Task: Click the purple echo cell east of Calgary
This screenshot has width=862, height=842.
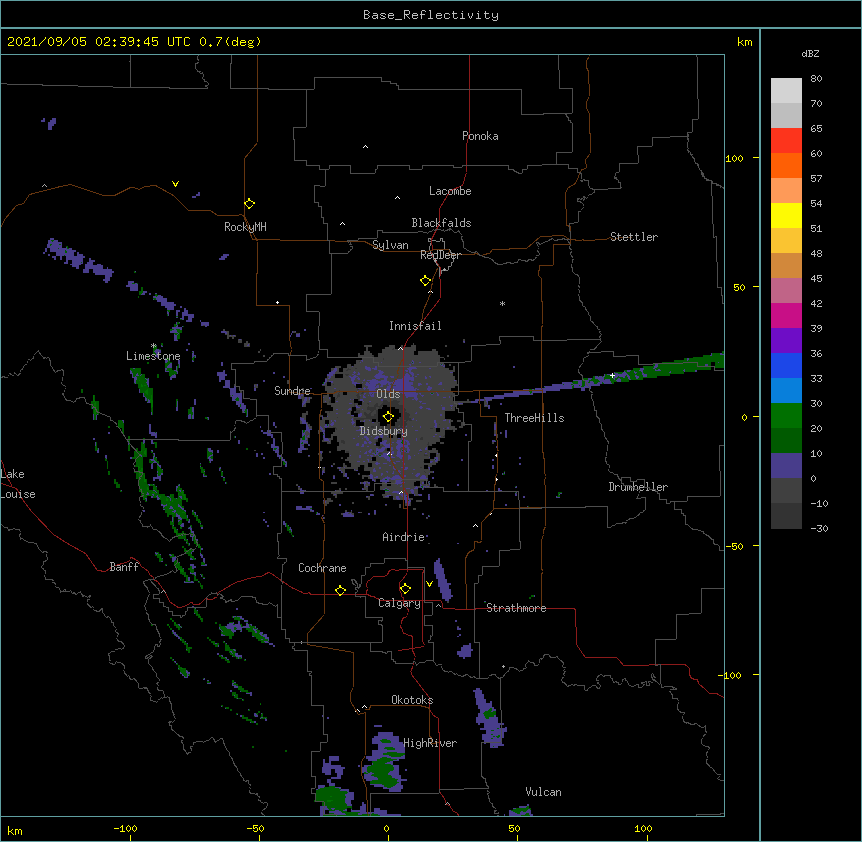Action: click(x=443, y=580)
